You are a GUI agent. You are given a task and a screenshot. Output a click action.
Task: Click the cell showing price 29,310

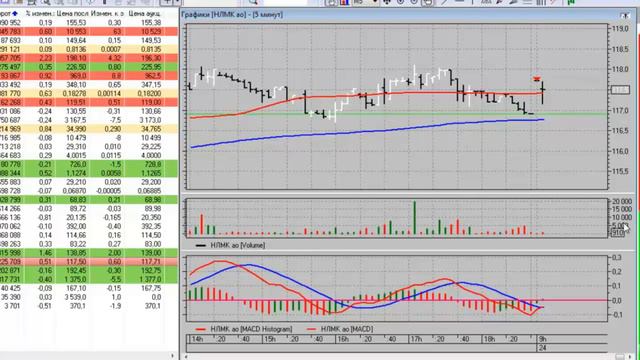[x=76, y=147]
